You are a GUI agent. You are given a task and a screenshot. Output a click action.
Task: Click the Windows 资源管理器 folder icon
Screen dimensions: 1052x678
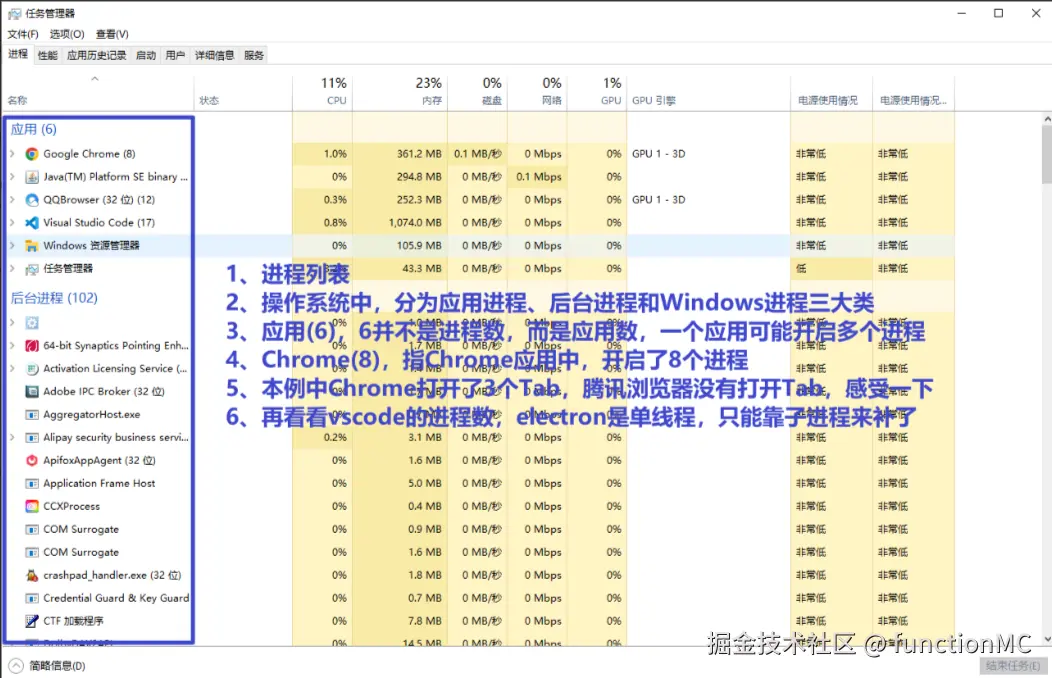pos(32,245)
